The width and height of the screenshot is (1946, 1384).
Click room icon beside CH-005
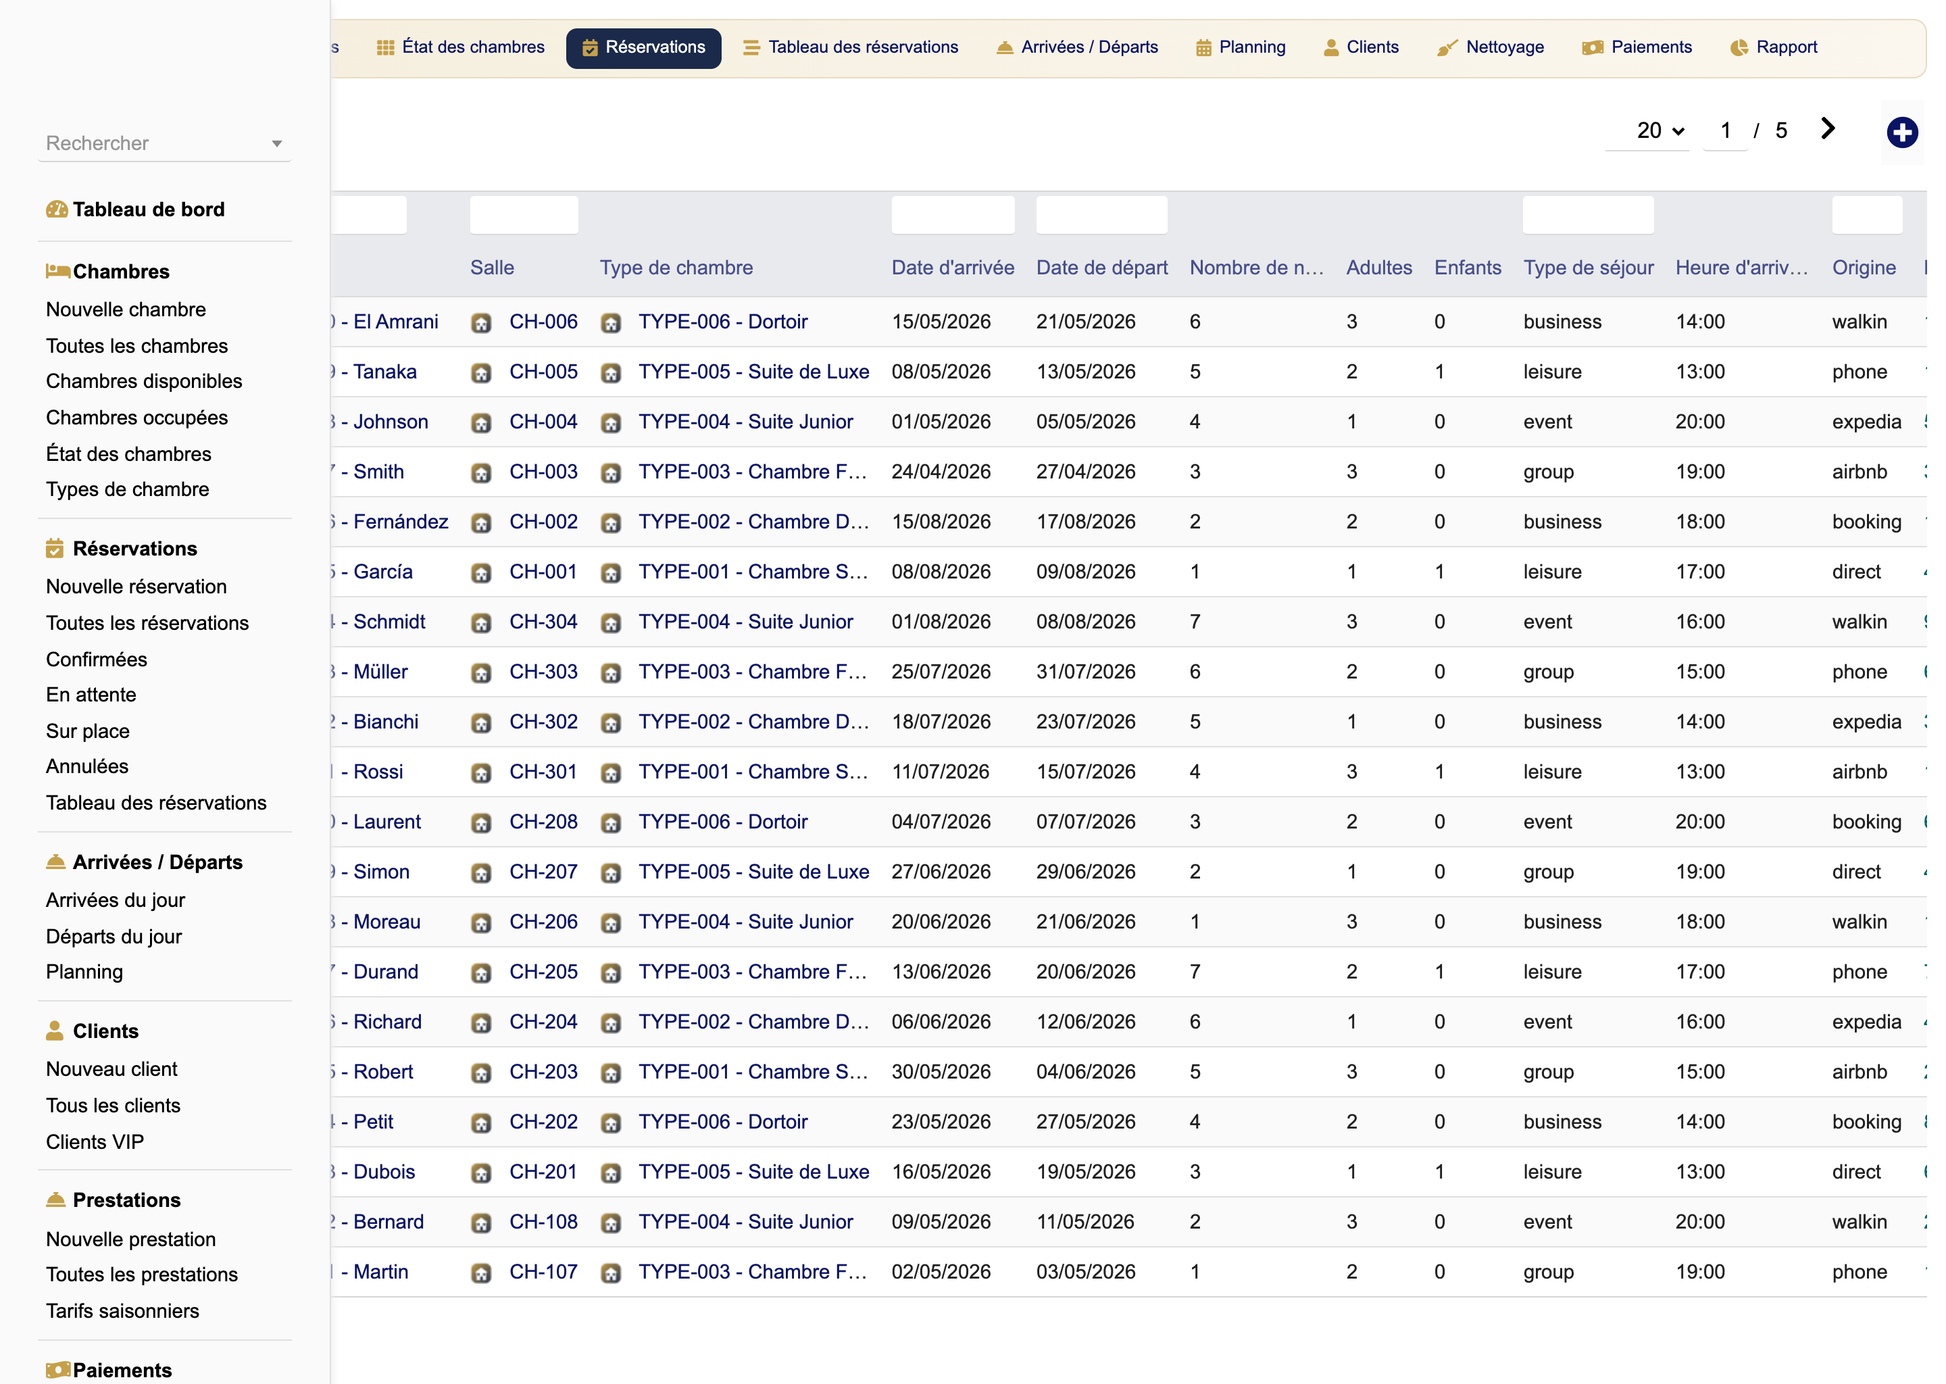[x=481, y=373]
